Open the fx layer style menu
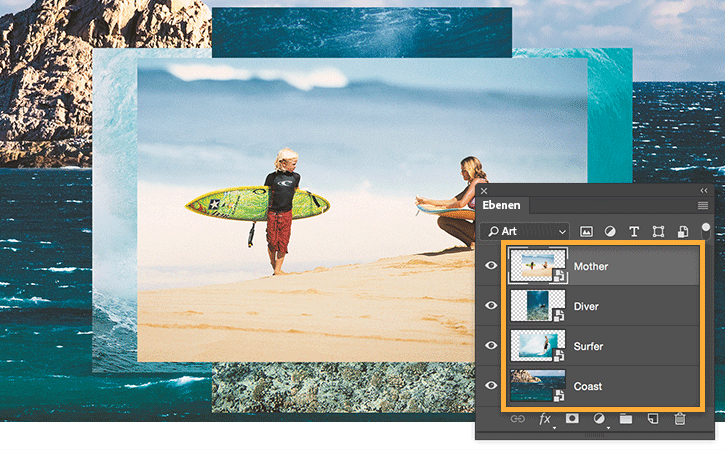This screenshot has width=725, height=450. coord(545,419)
